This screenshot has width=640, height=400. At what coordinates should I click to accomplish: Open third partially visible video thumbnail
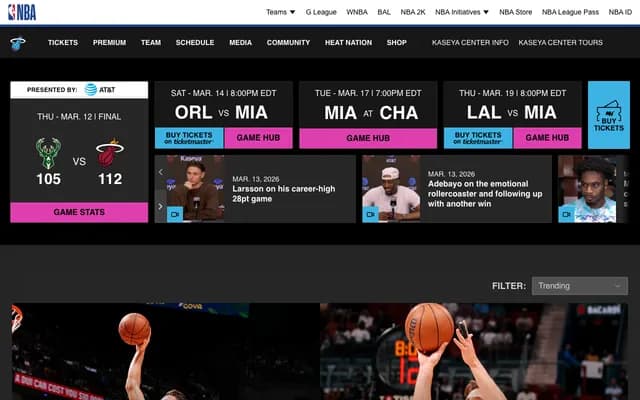587,189
